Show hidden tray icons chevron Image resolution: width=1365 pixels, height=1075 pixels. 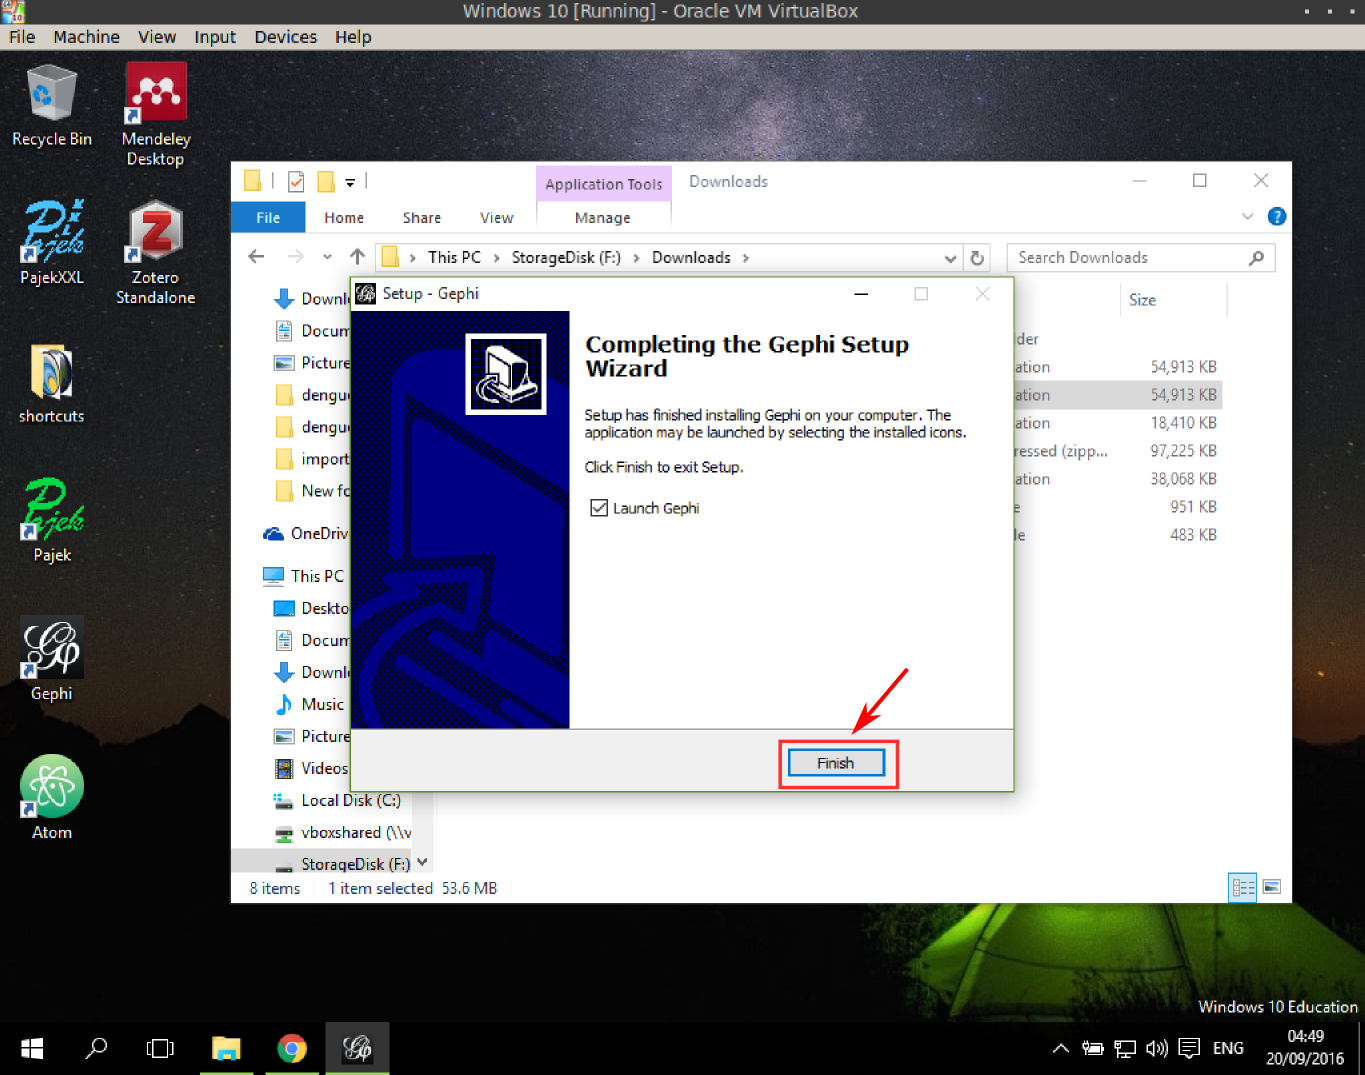click(1061, 1048)
